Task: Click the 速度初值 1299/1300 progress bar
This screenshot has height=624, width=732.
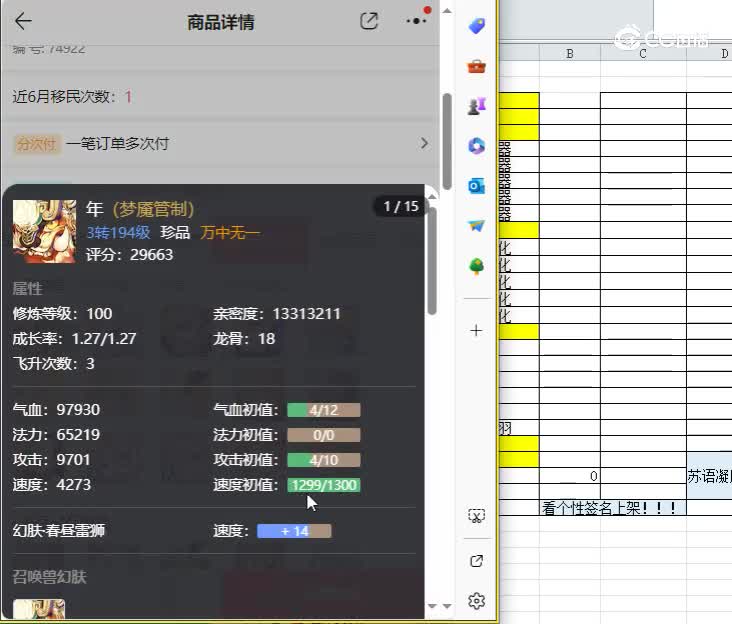Action: click(x=323, y=485)
